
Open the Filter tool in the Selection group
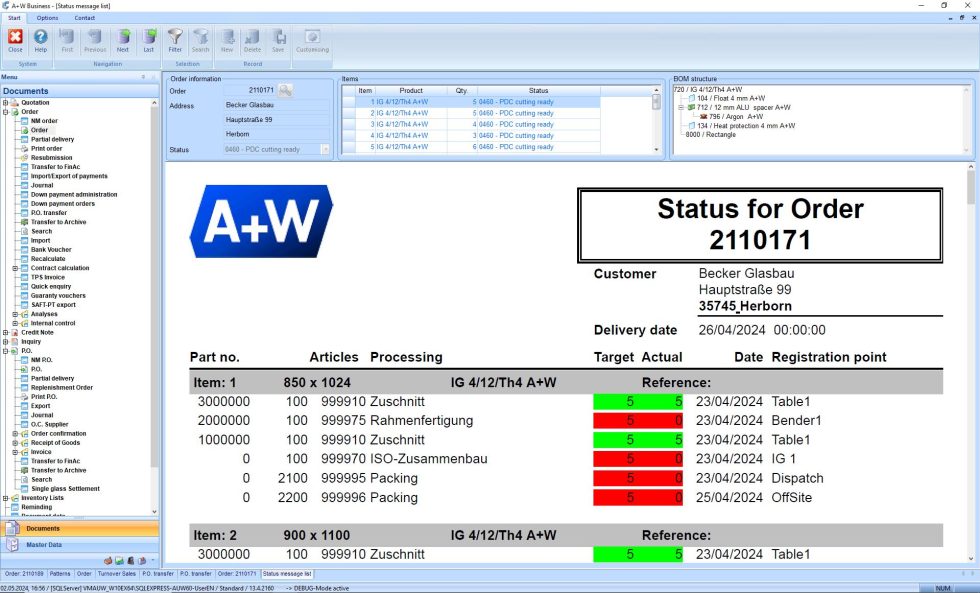click(x=174, y=42)
